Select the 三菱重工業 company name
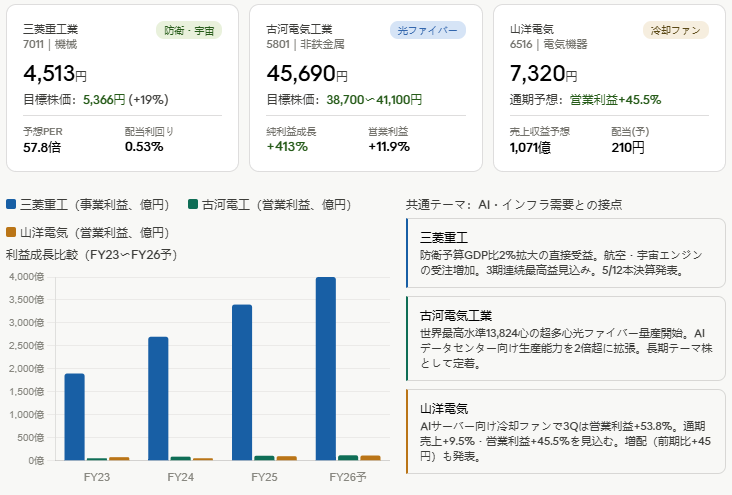 (50, 29)
